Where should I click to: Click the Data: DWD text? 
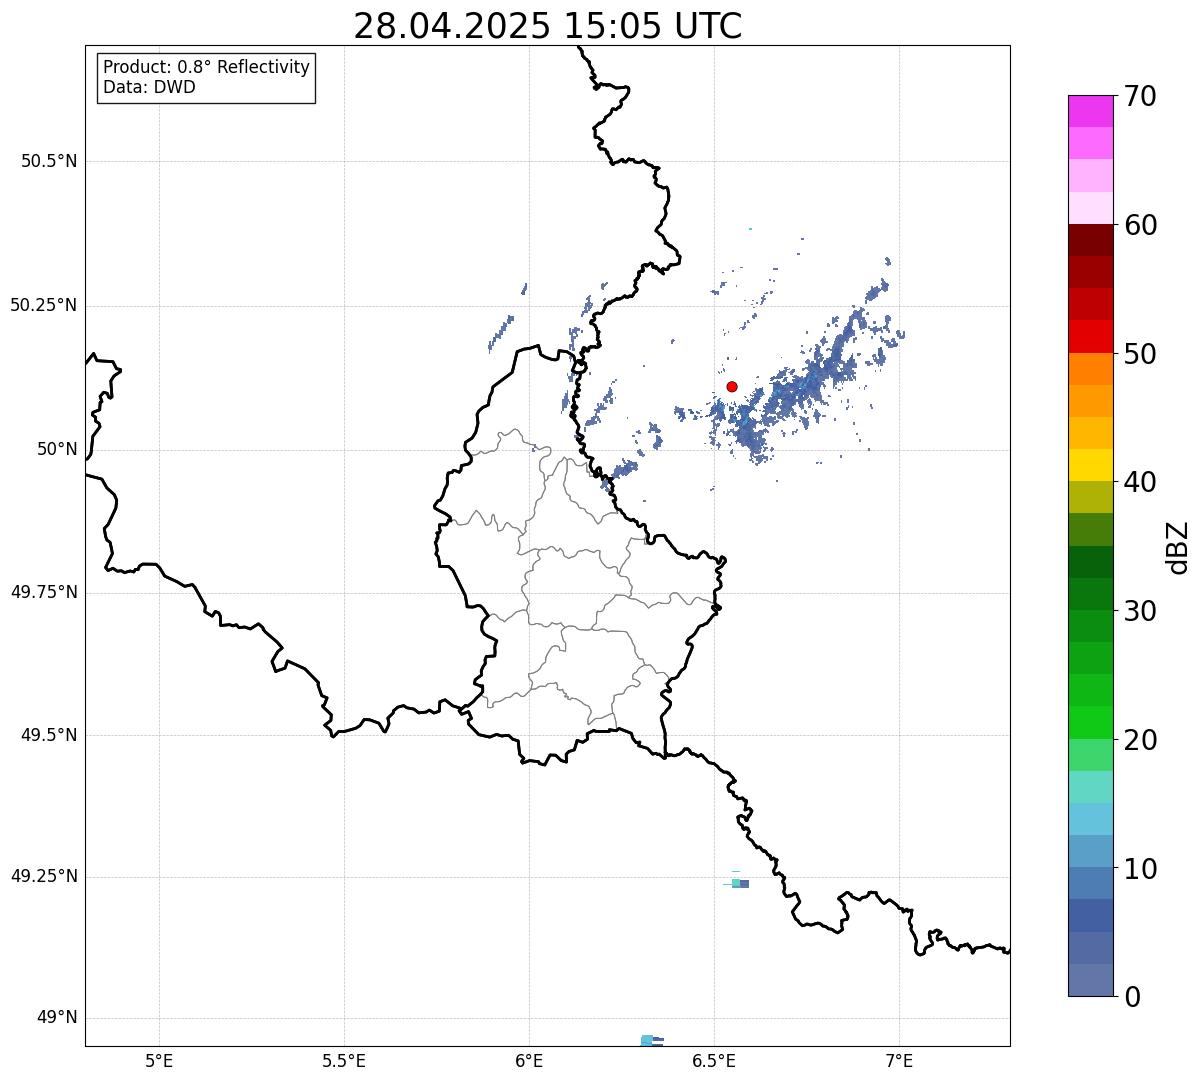[x=149, y=87]
